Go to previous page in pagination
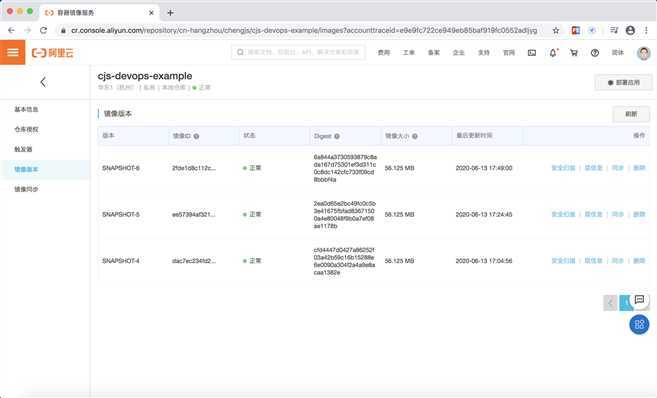Image resolution: width=657 pixels, height=398 pixels. click(x=610, y=302)
